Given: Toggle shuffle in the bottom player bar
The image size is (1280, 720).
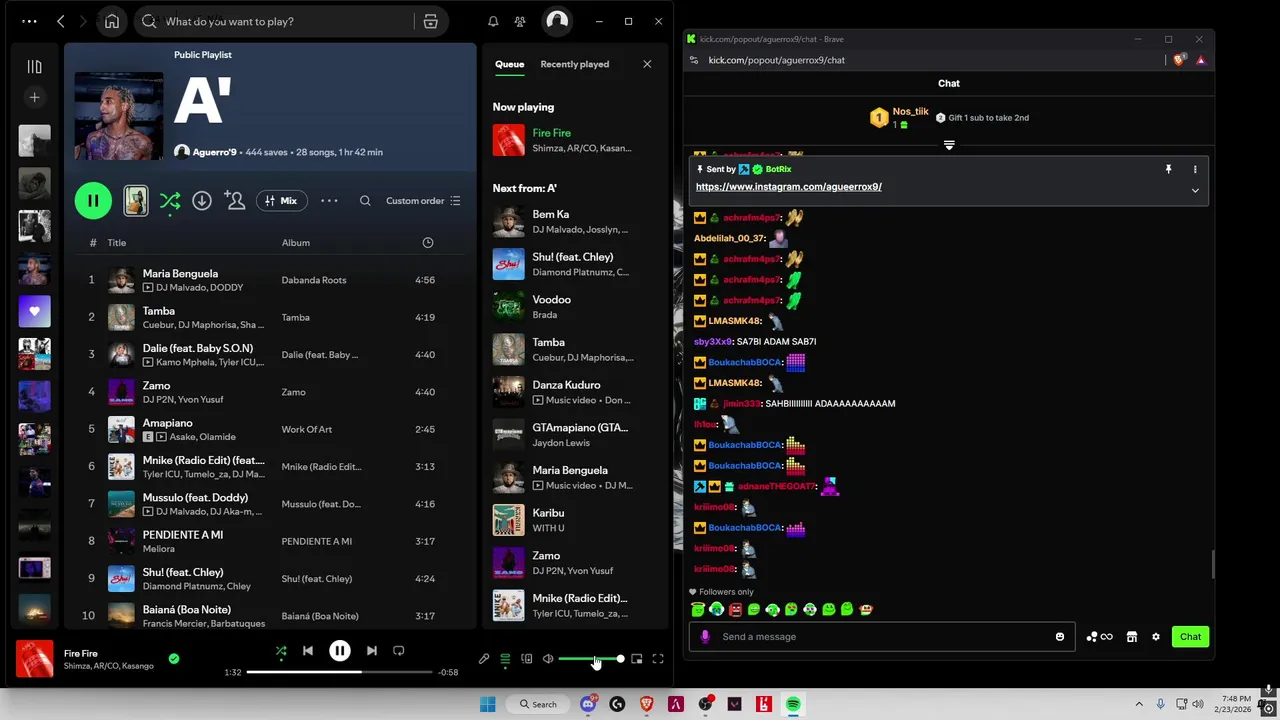Looking at the screenshot, I should 281,651.
